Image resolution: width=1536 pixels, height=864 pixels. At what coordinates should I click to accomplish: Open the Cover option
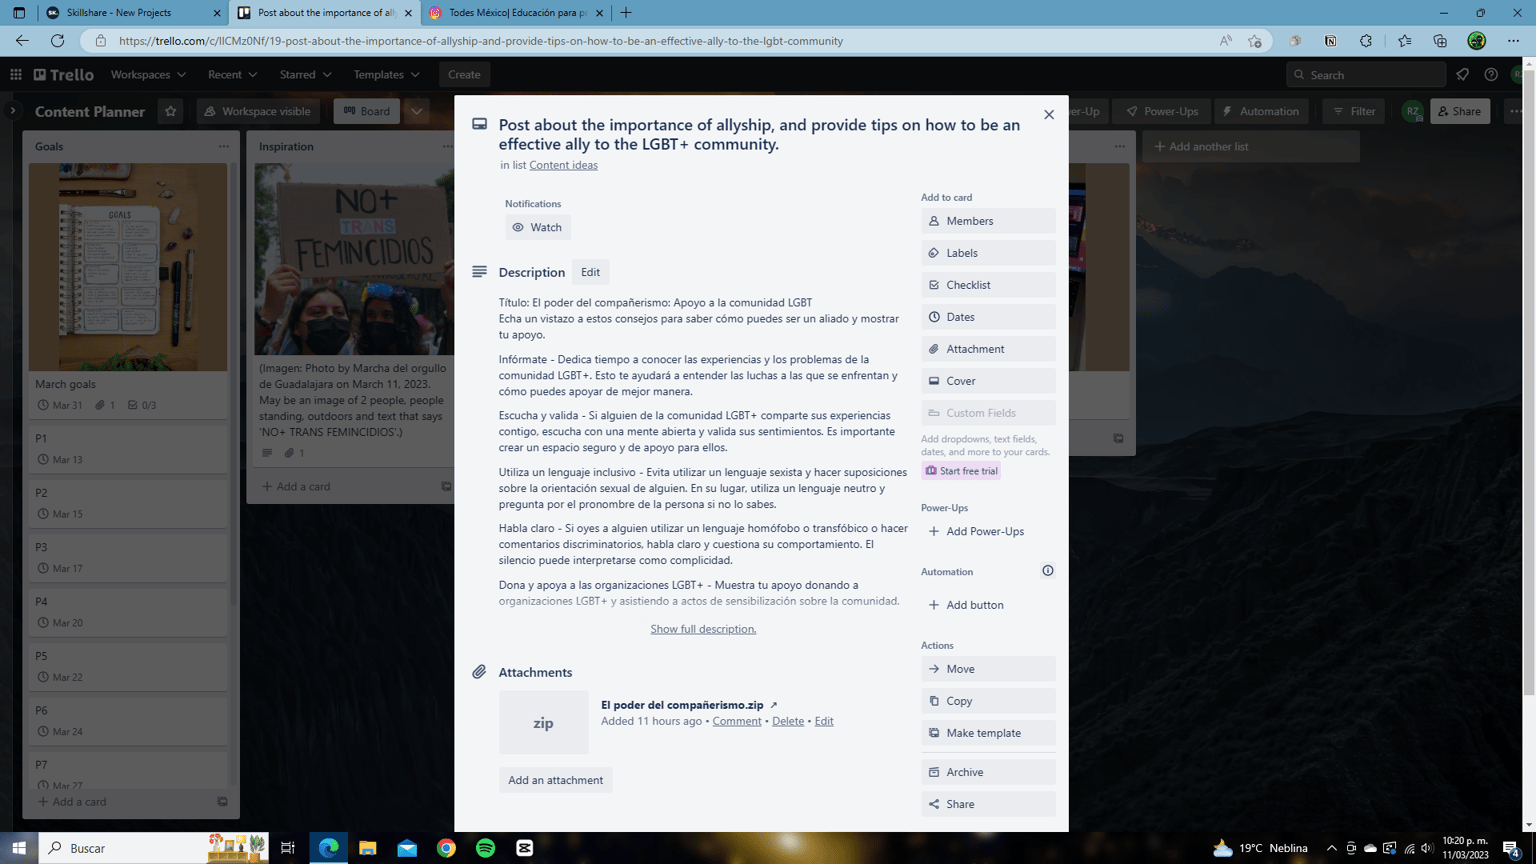point(988,381)
